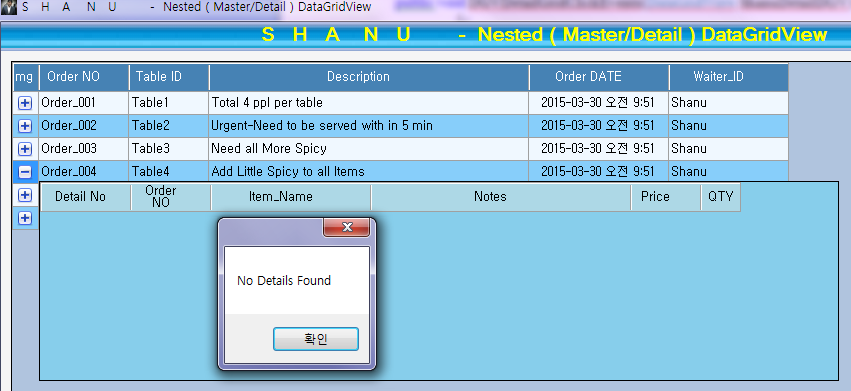Select the Table3 cell
Screen dimensions: 851x391
[x=169, y=149]
